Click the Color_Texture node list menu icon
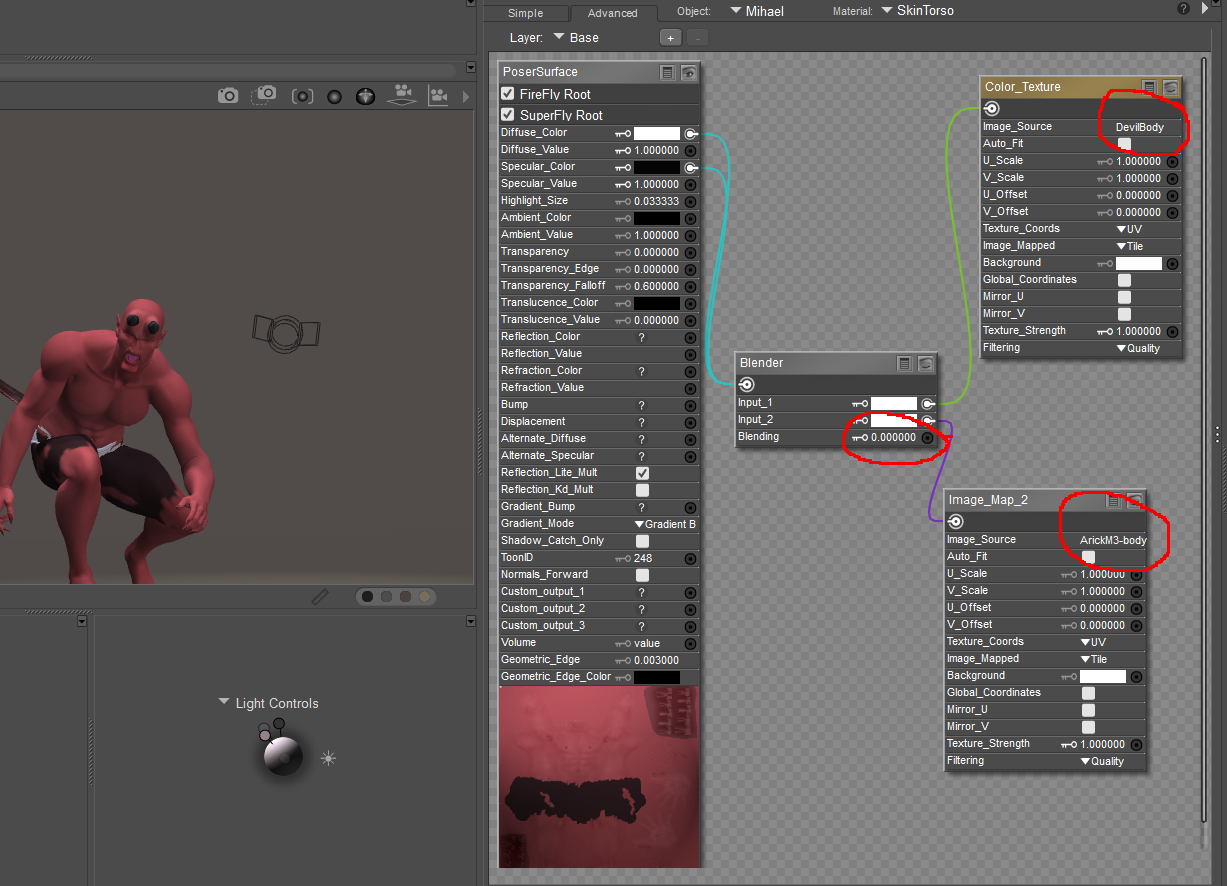This screenshot has height=886, width=1227. click(1150, 87)
